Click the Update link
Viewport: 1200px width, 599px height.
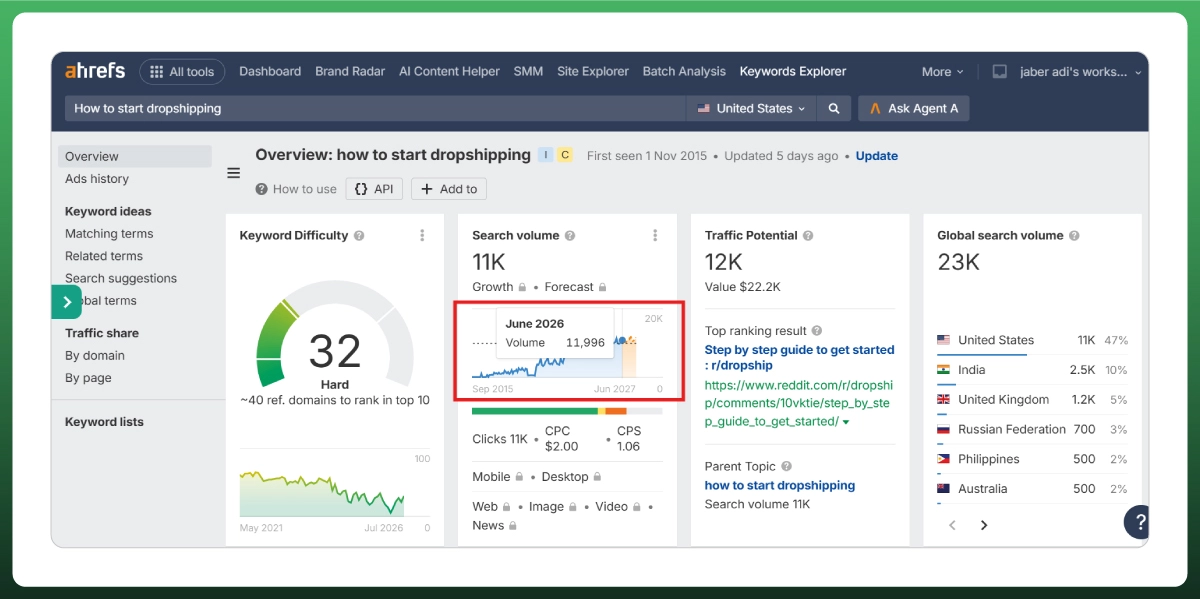coord(877,156)
